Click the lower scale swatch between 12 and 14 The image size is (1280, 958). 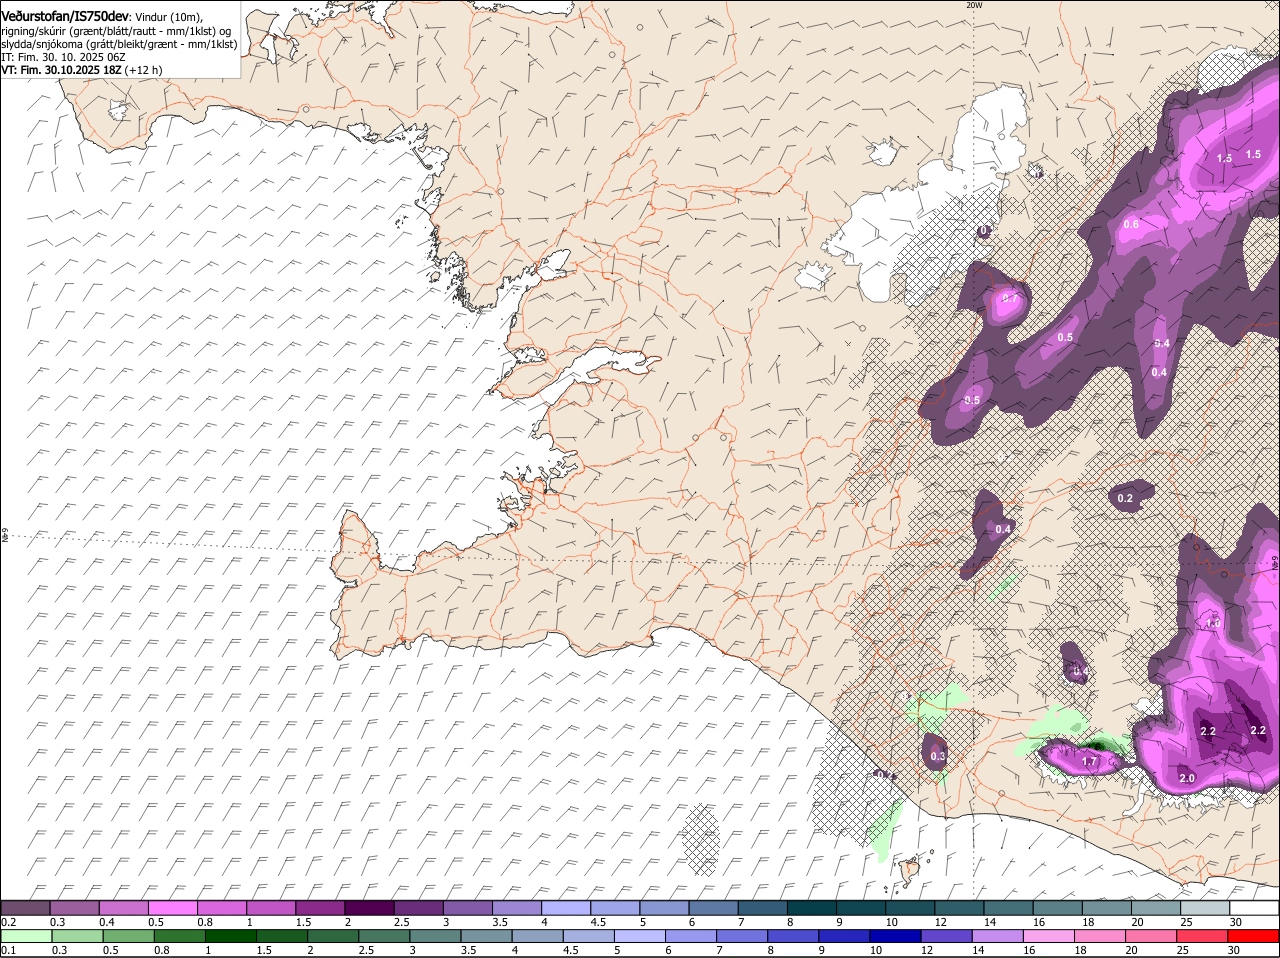946,936
